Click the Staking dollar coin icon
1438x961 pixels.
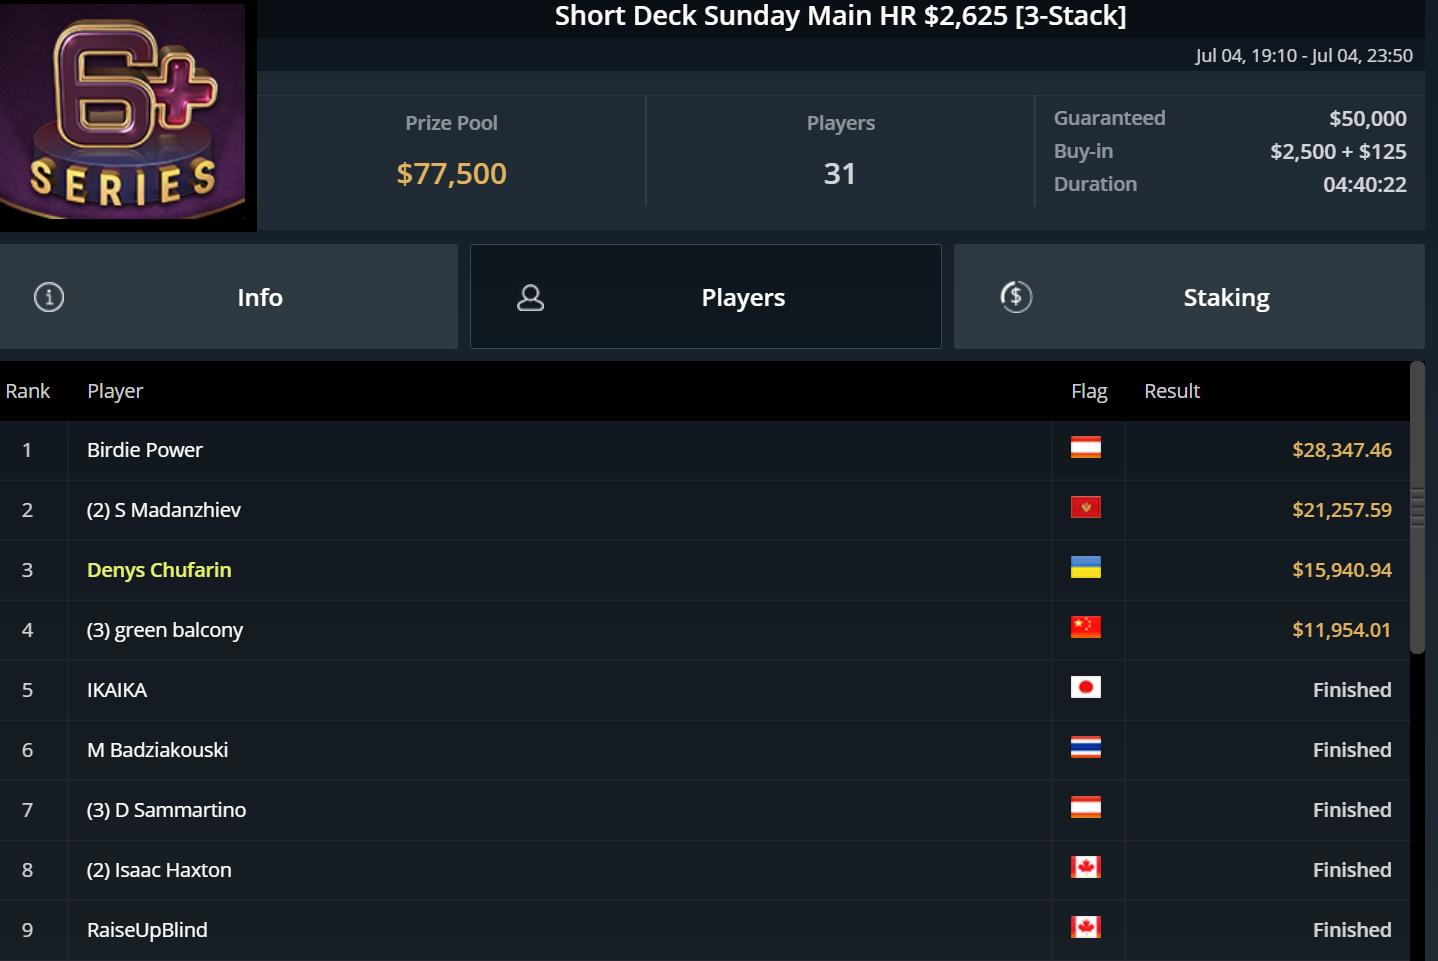pos(1016,297)
